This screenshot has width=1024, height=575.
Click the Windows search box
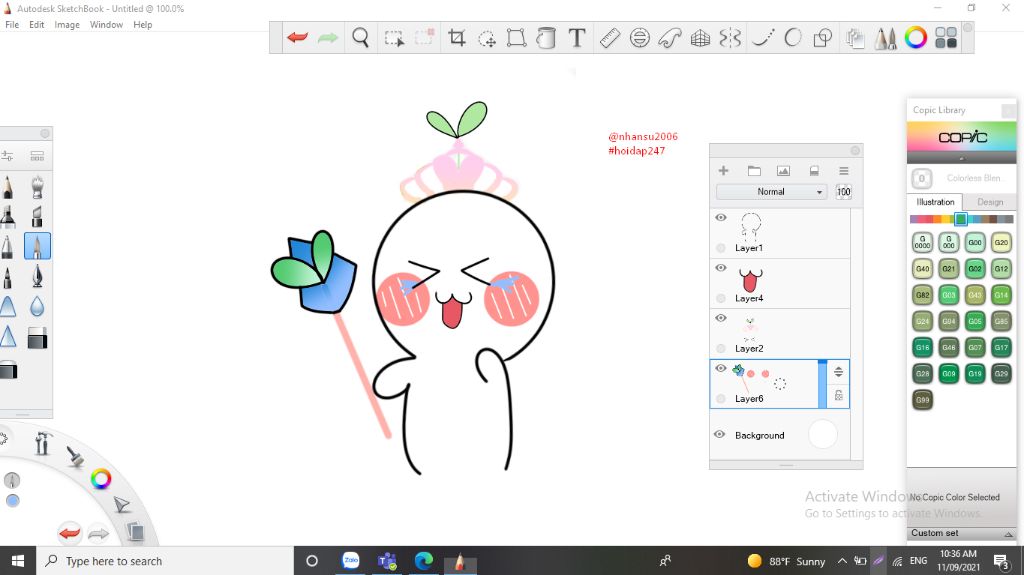[167, 561]
